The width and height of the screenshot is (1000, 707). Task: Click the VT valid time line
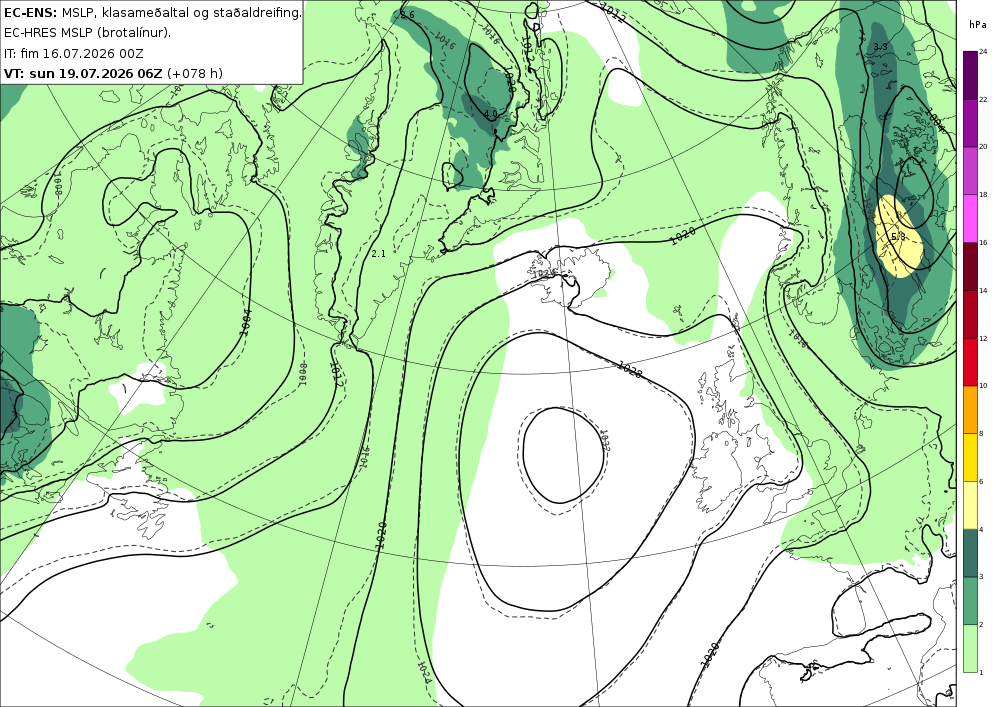114,73
